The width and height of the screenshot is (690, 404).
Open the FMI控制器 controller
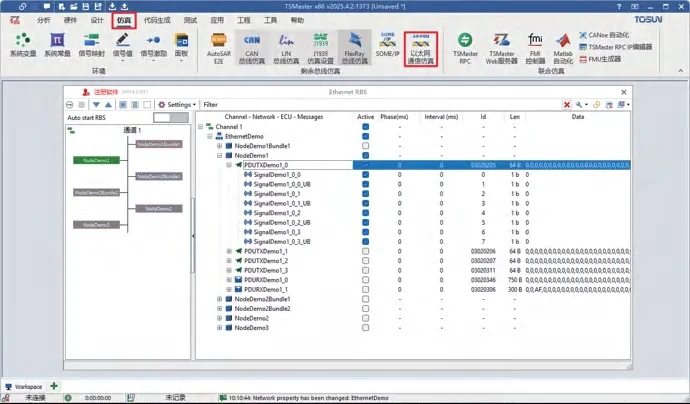click(x=535, y=48)
